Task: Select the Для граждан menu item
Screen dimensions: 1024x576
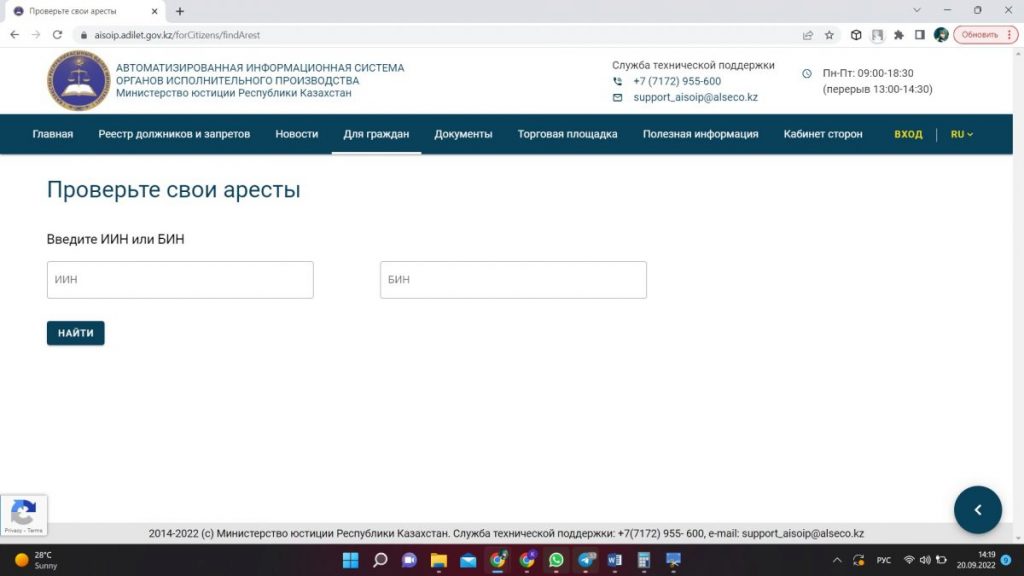Action: coord(376,134)
